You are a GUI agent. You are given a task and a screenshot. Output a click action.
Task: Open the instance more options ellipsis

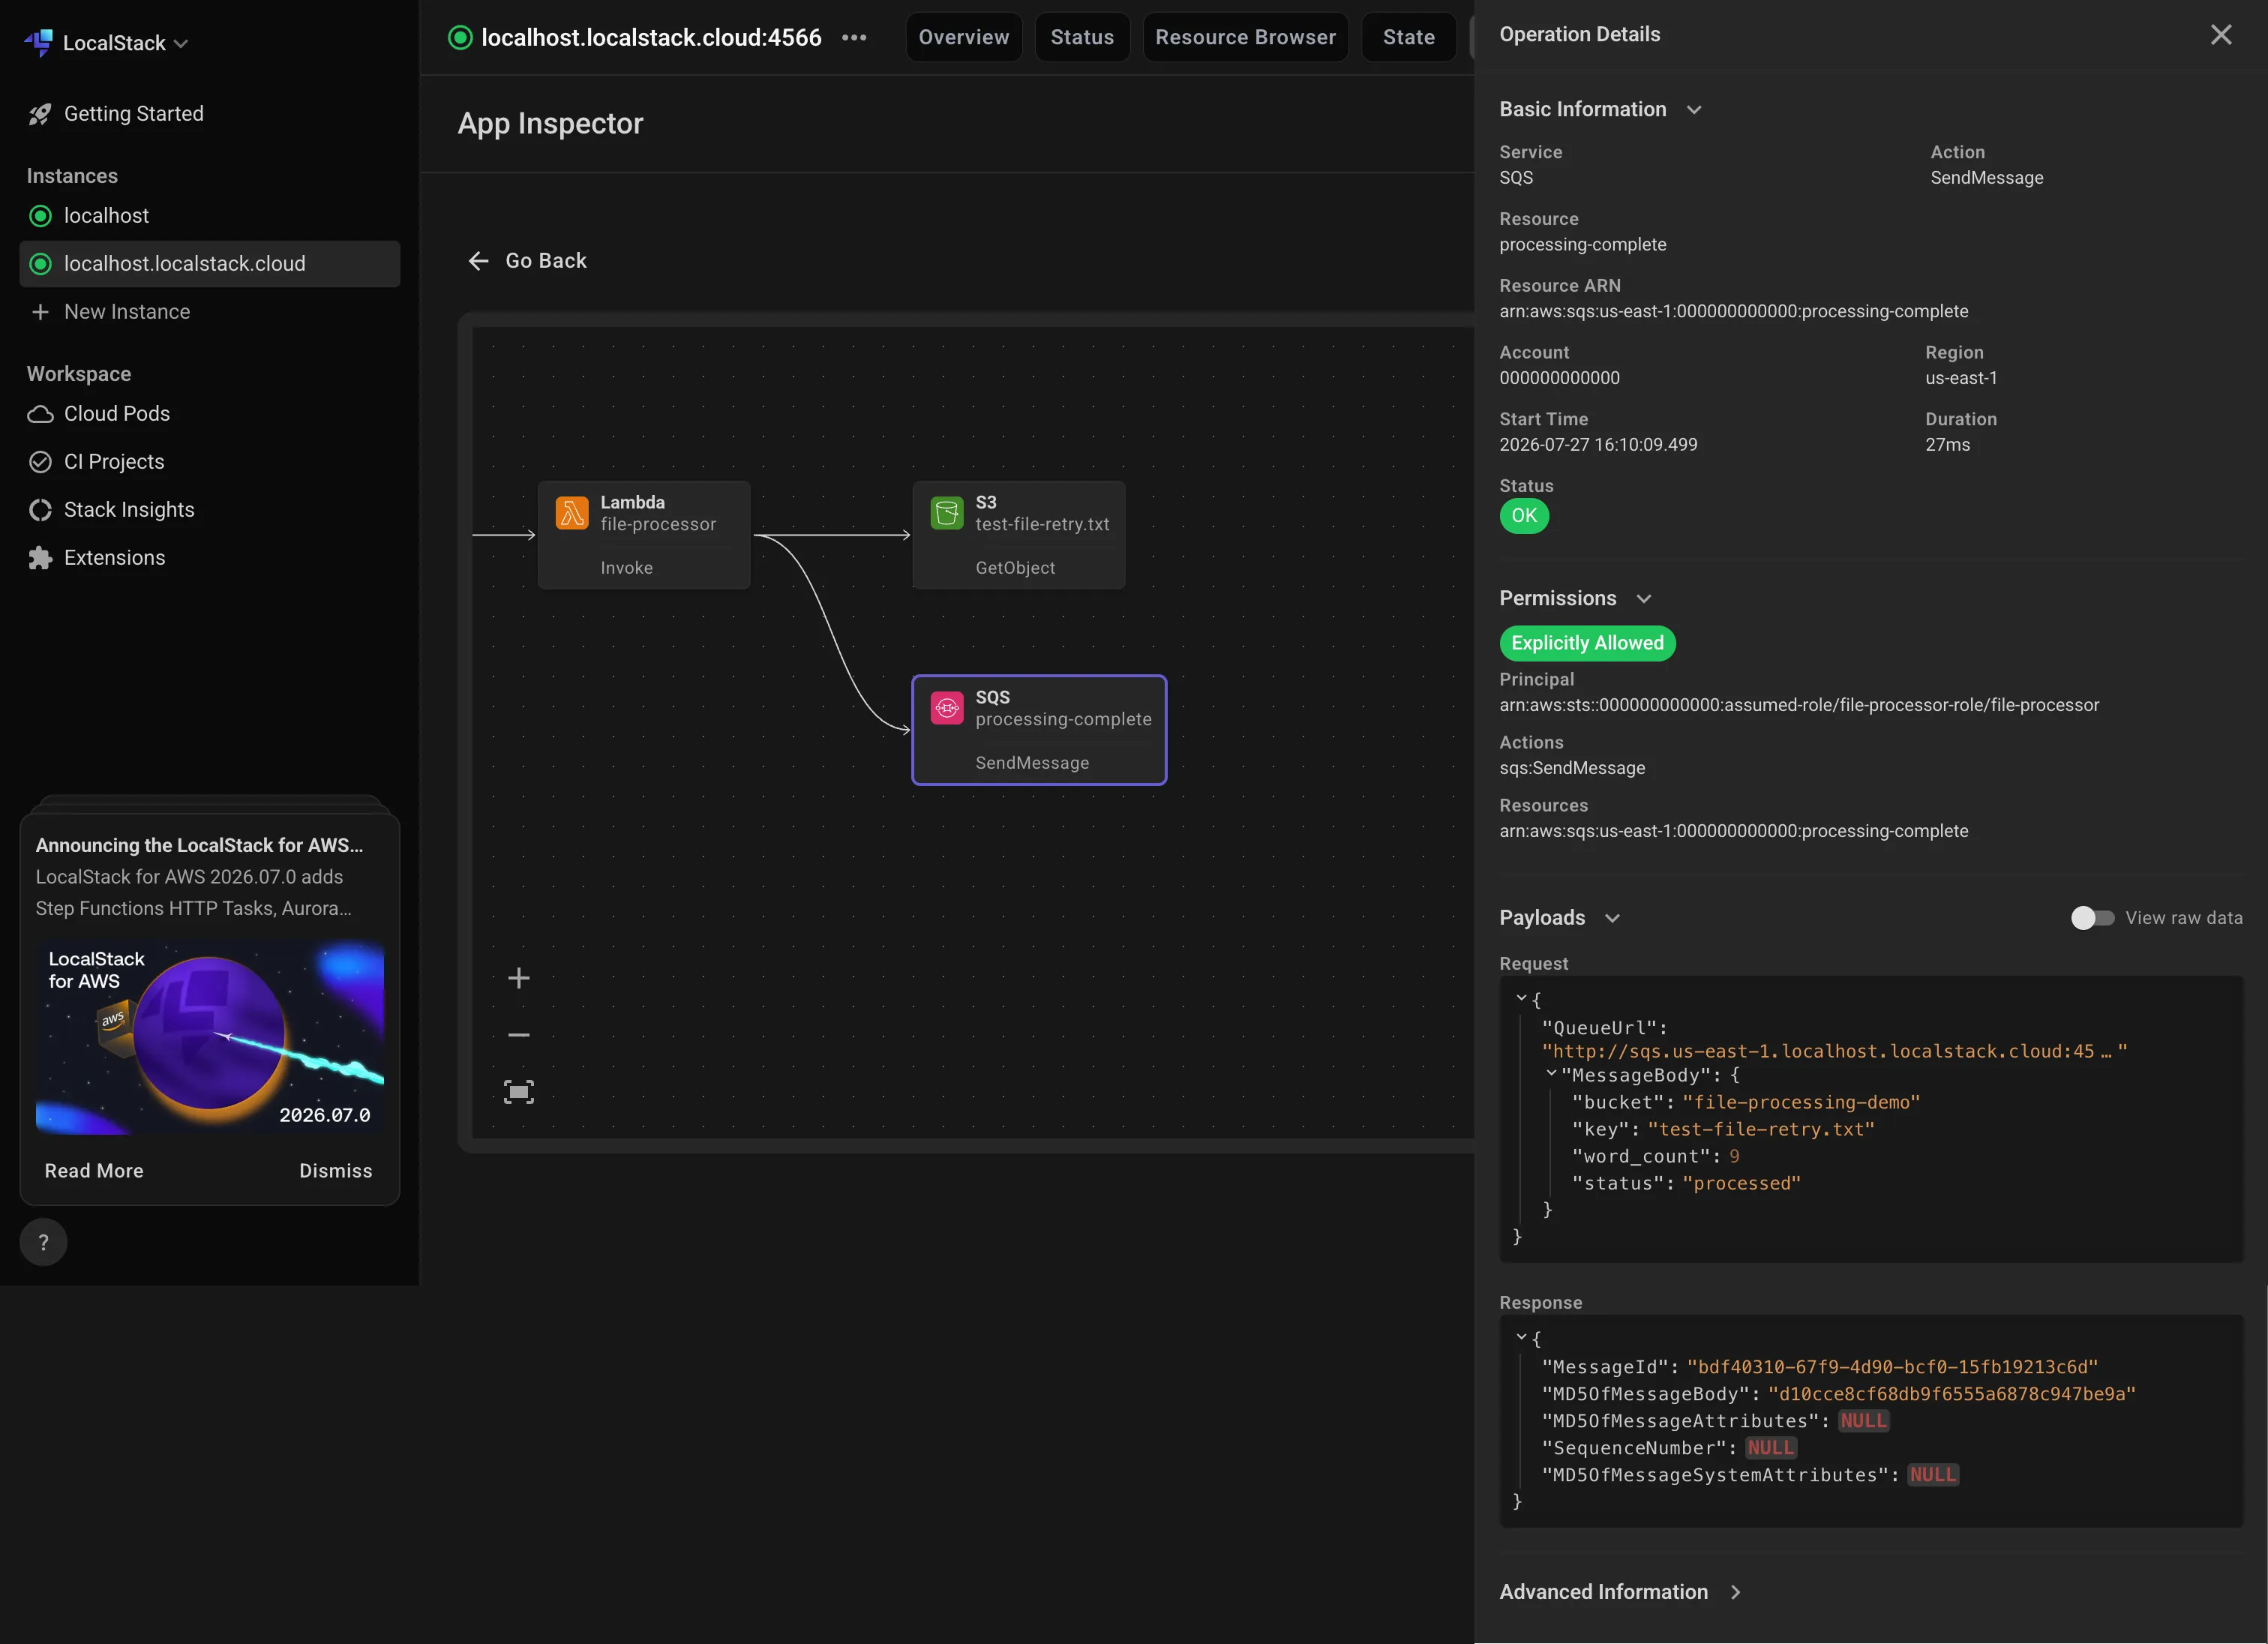854,38
